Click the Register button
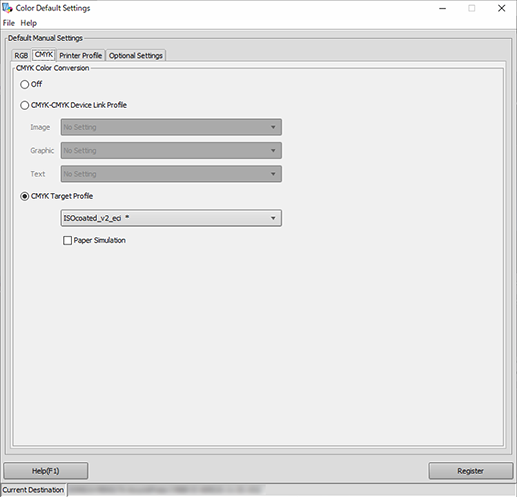The width and height of the screenshot is (517, 497). [x=470, y=471]
